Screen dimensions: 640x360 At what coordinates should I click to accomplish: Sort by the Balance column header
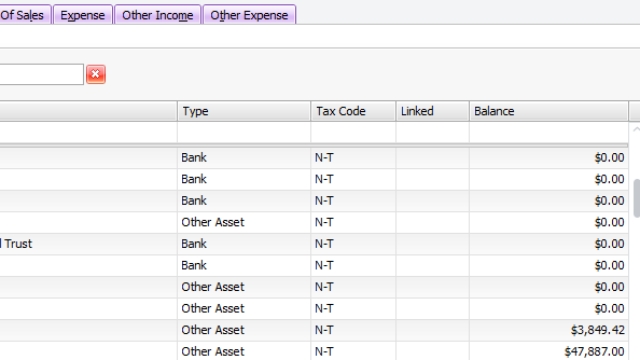click(x=549, y=111)
